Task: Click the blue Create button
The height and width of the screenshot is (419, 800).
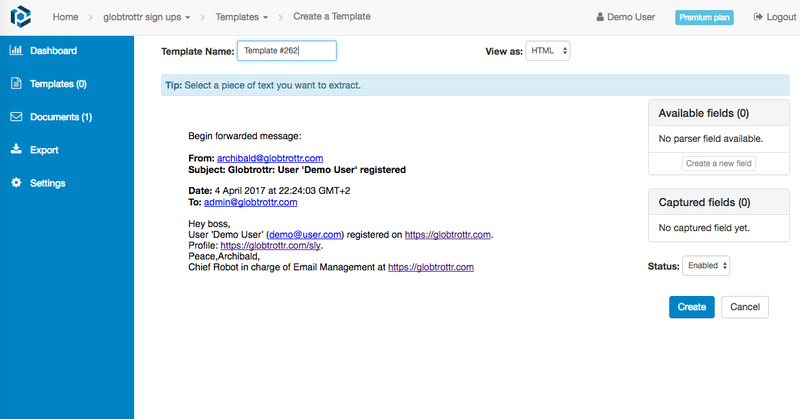Action: coord(692,307)
